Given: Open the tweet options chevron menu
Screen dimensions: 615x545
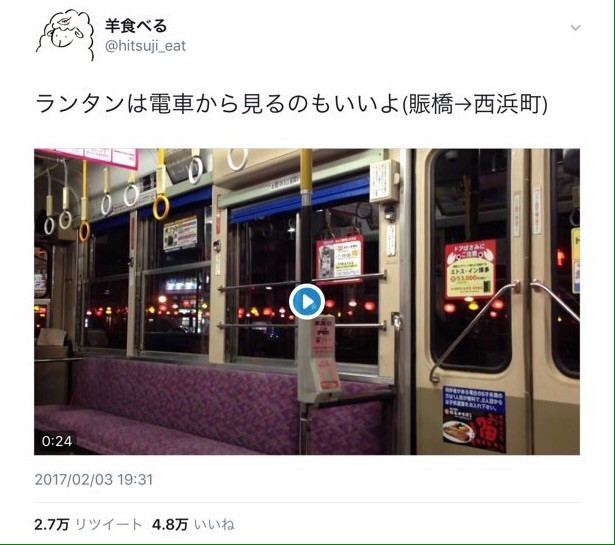Looking at the screenshot, I should [575, 27].
